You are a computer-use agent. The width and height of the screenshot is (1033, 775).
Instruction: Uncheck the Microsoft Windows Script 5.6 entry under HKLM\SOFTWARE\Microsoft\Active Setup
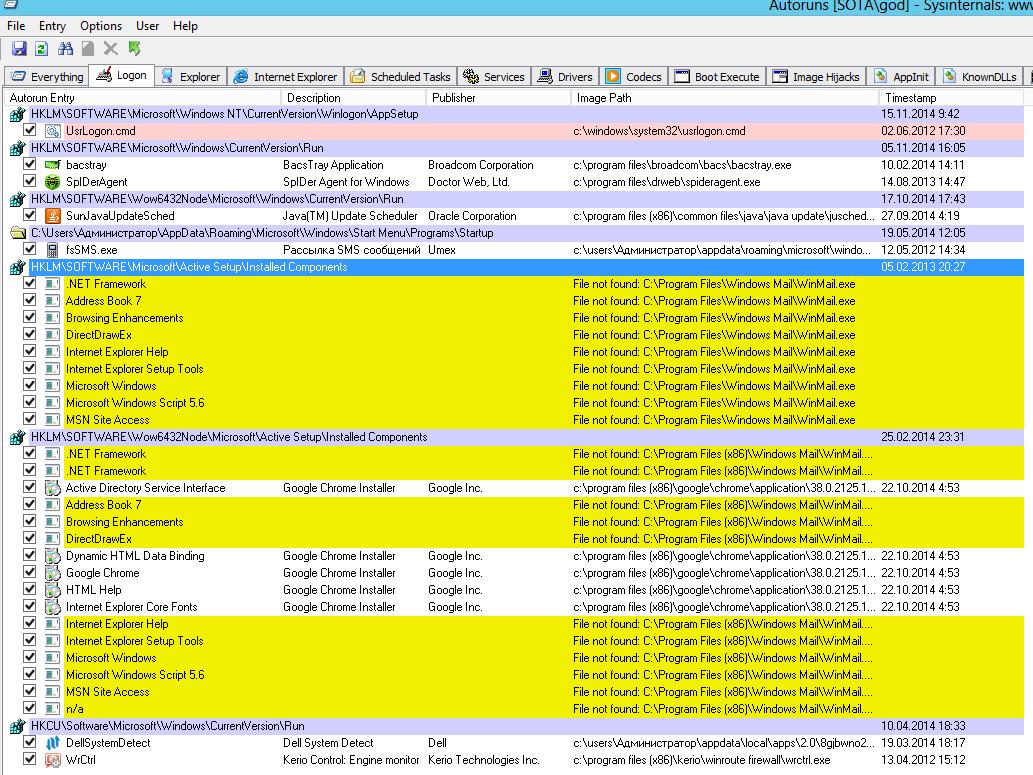30,402
